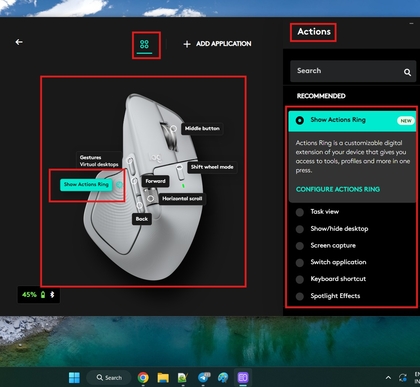Click the Shift wheel mode label
Viewport: 420px width, 387px height.
coord(212,167)
